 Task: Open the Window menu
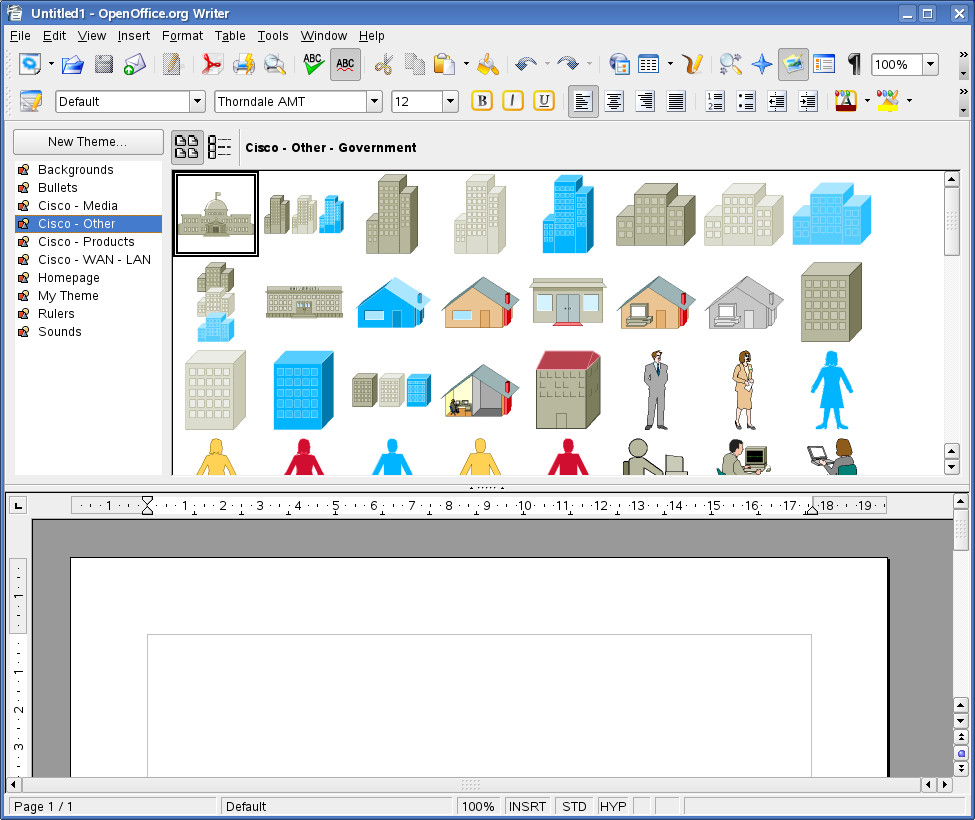point(323,35)
